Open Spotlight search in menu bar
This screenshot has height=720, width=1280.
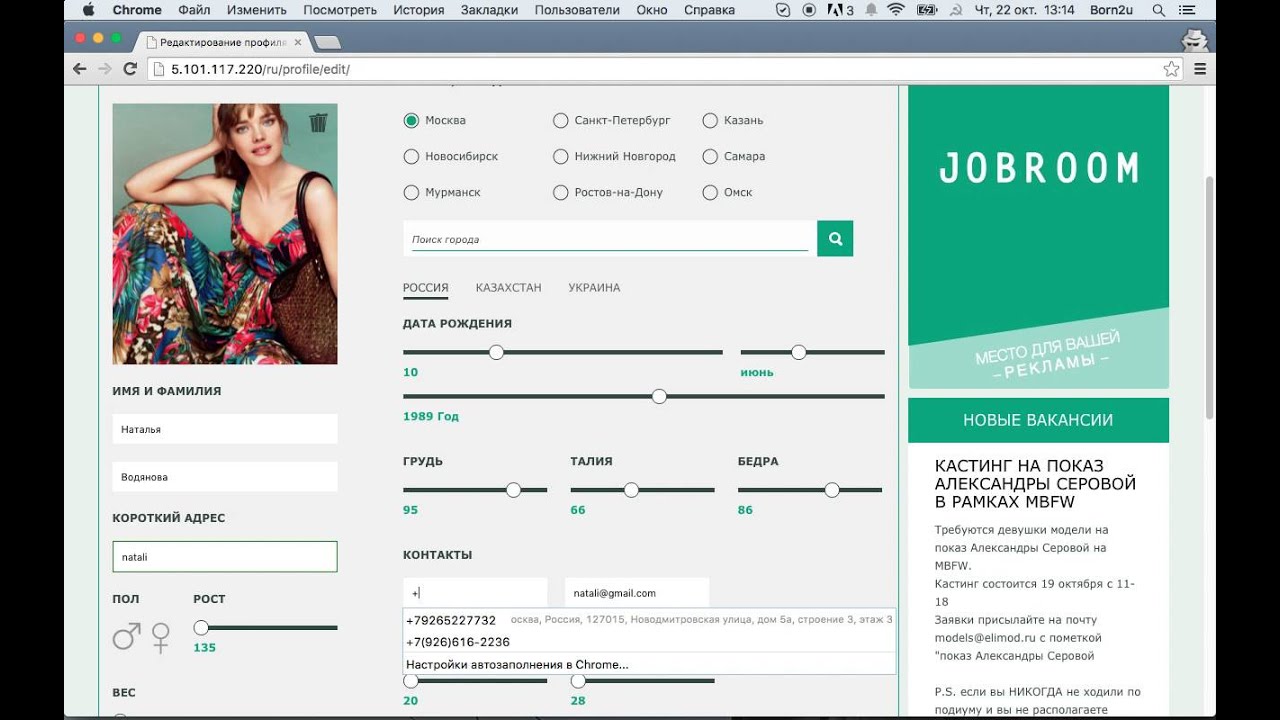pos(1158,10)
